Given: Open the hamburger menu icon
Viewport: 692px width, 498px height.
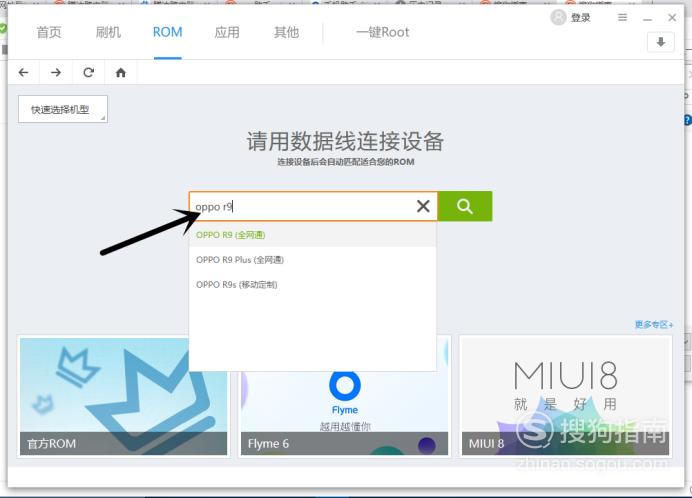Looking at the screenshot, I should pyautogui.click(x=622, y=18).
